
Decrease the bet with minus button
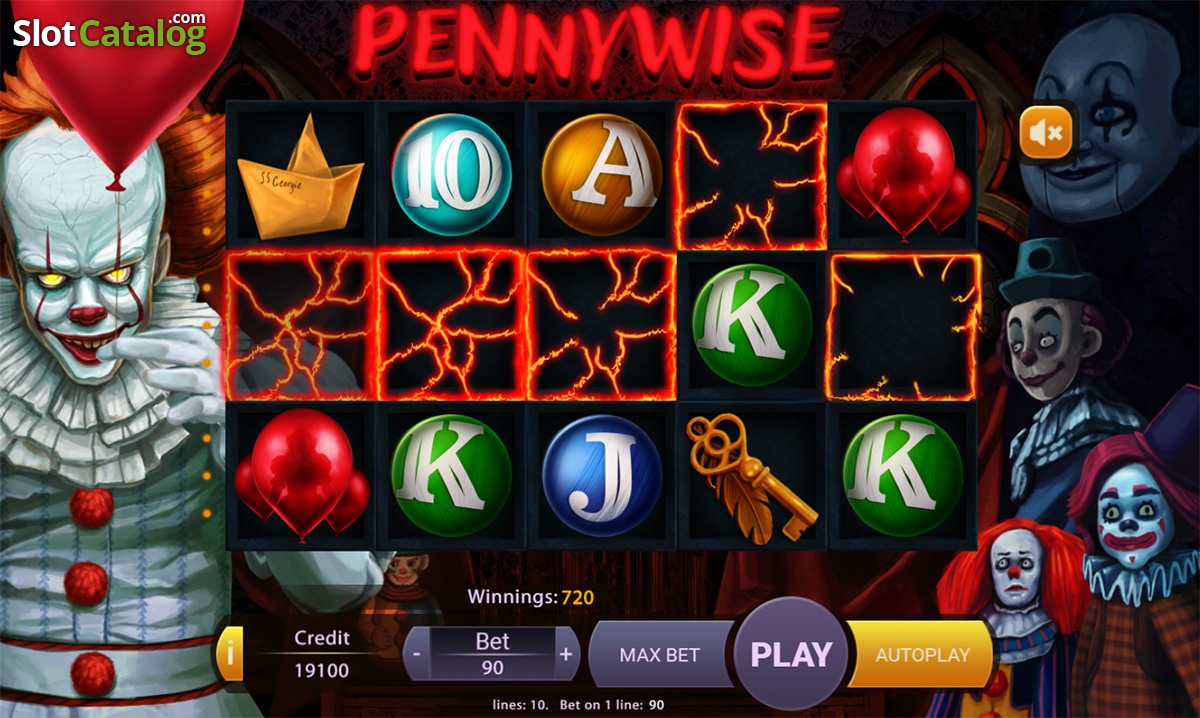click(x=414, y=654)
